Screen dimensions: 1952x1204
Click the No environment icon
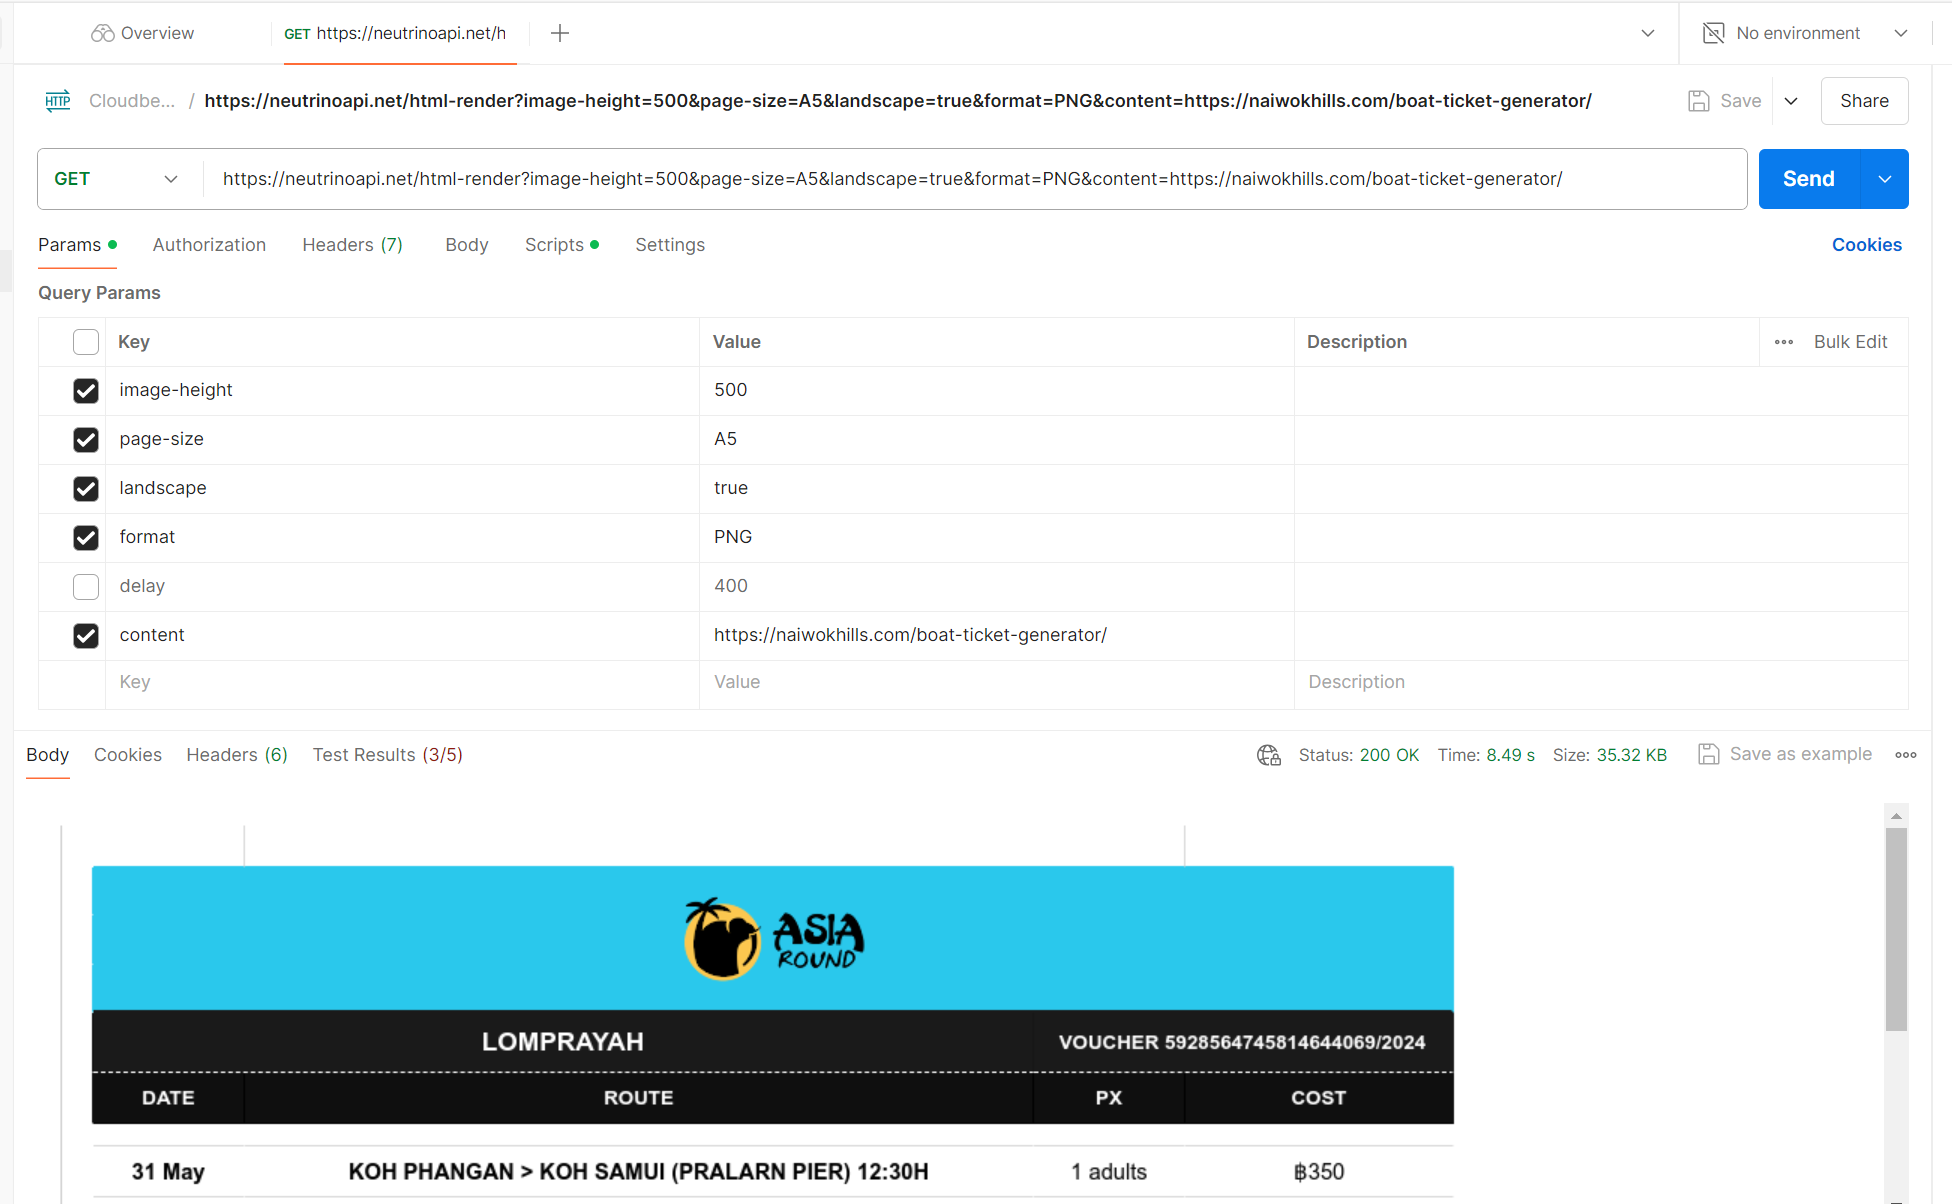[x=1714, y=33]
